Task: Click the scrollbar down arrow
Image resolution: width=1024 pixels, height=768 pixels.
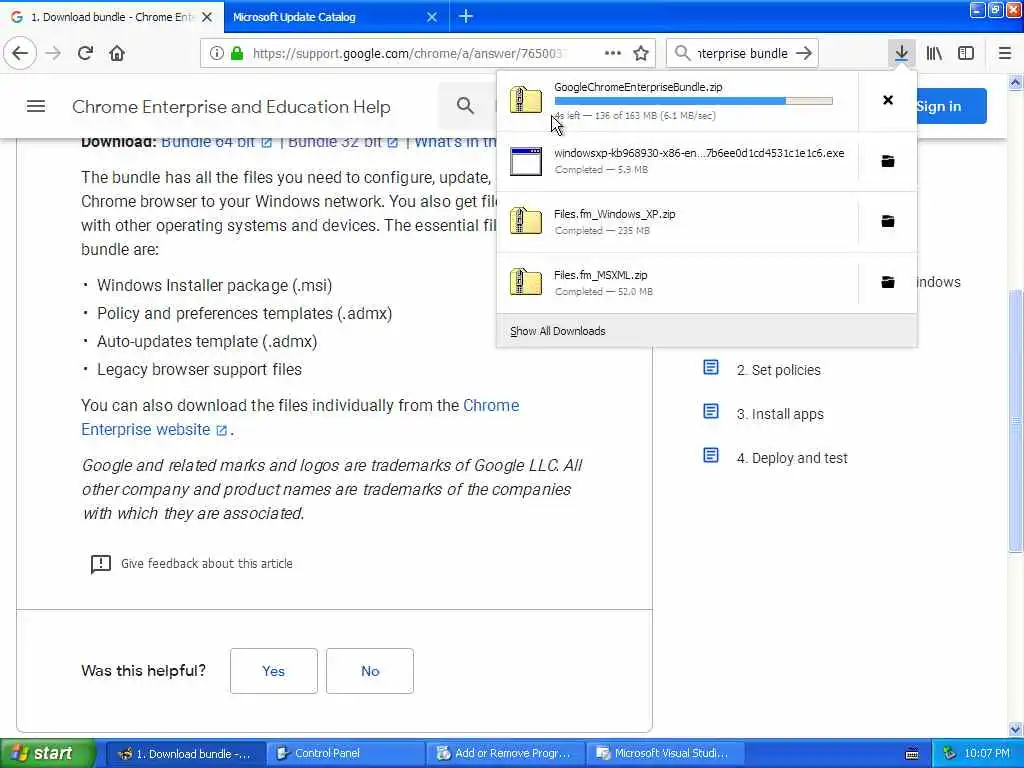Action: tap(1016, 729)
